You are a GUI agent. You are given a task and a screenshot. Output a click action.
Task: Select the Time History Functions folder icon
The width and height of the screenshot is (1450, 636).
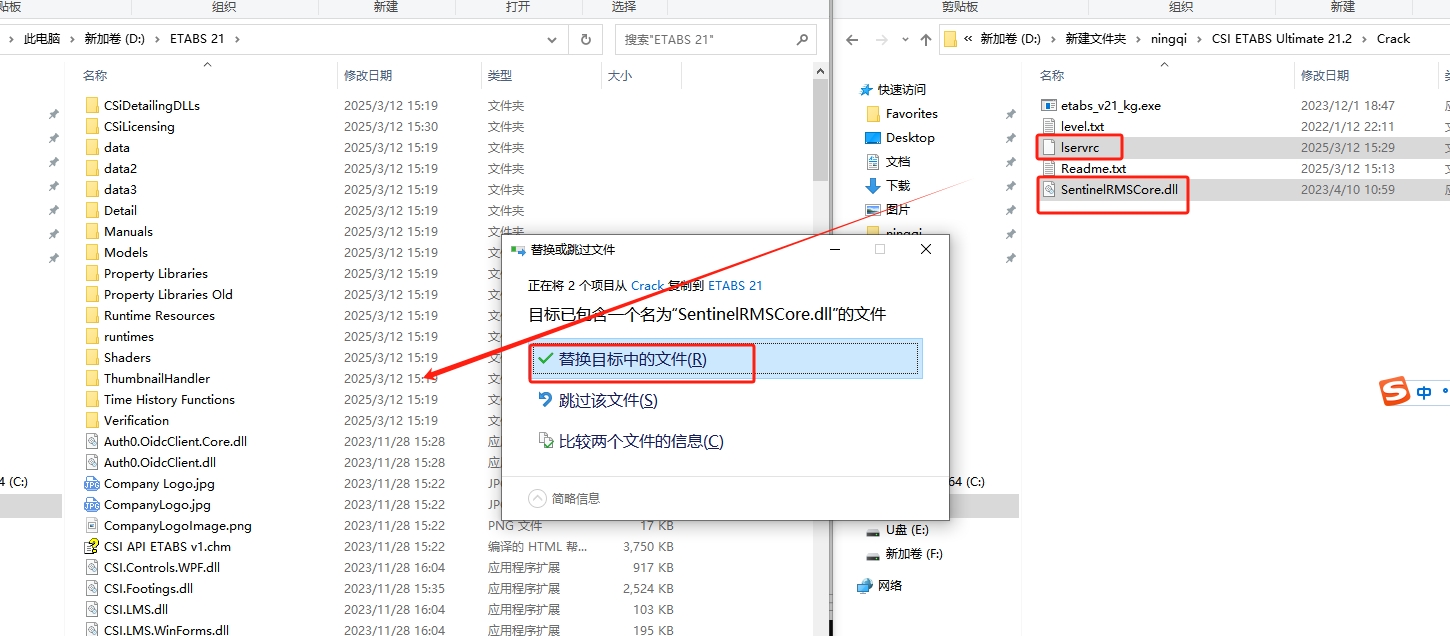92,400
